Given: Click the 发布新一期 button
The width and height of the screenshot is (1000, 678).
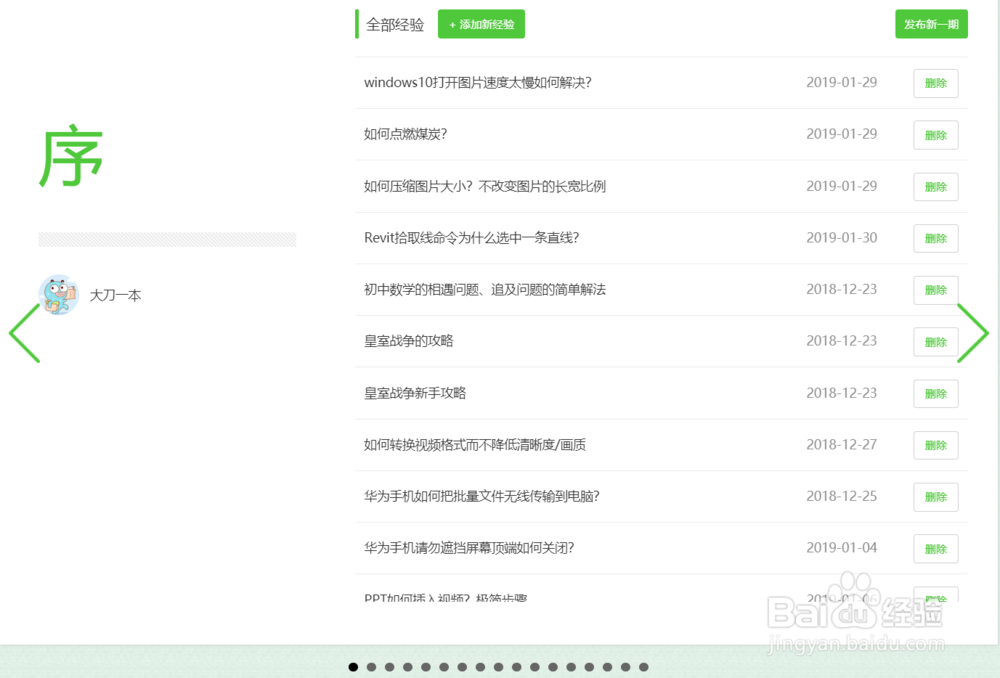Looking at the screenshot, I should click(x=931, y=23).
